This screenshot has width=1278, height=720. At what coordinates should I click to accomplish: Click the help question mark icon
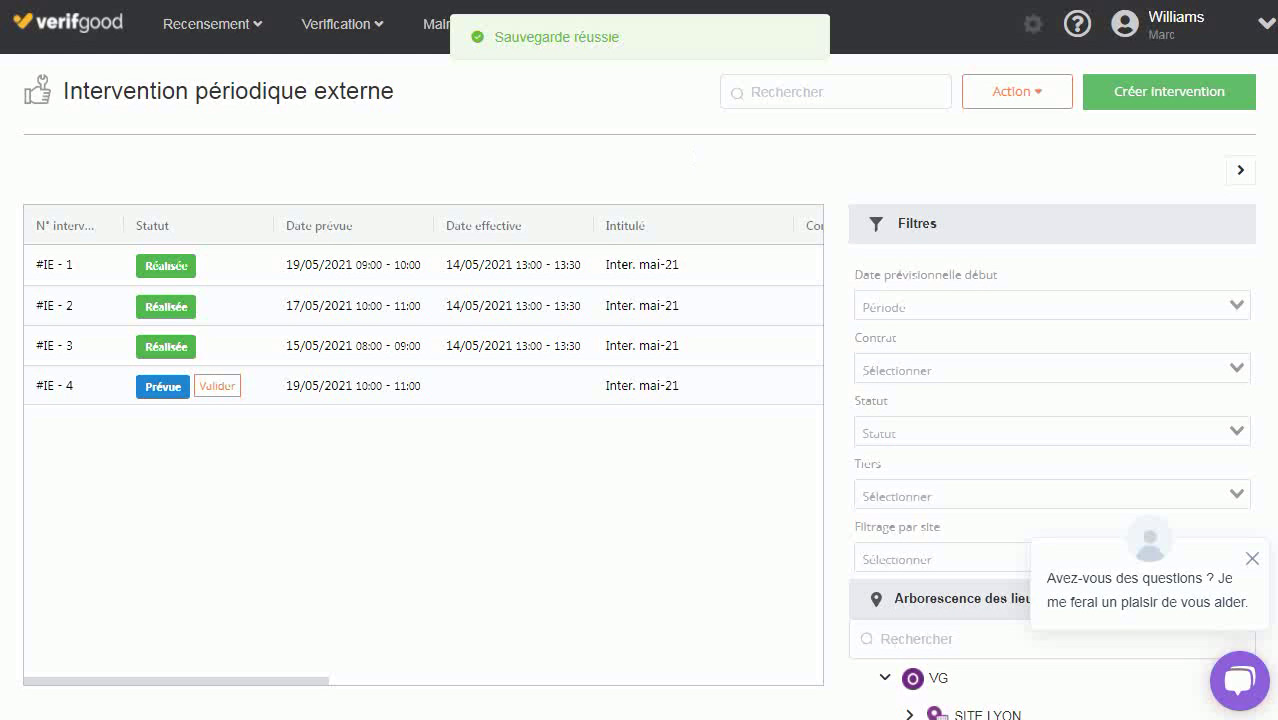1077,24
